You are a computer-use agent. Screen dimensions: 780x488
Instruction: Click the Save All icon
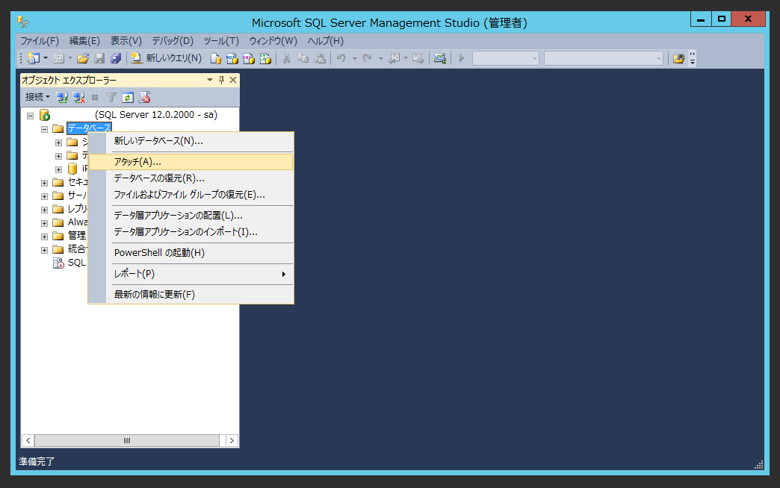pyautogui.click(x=116, y=59)
